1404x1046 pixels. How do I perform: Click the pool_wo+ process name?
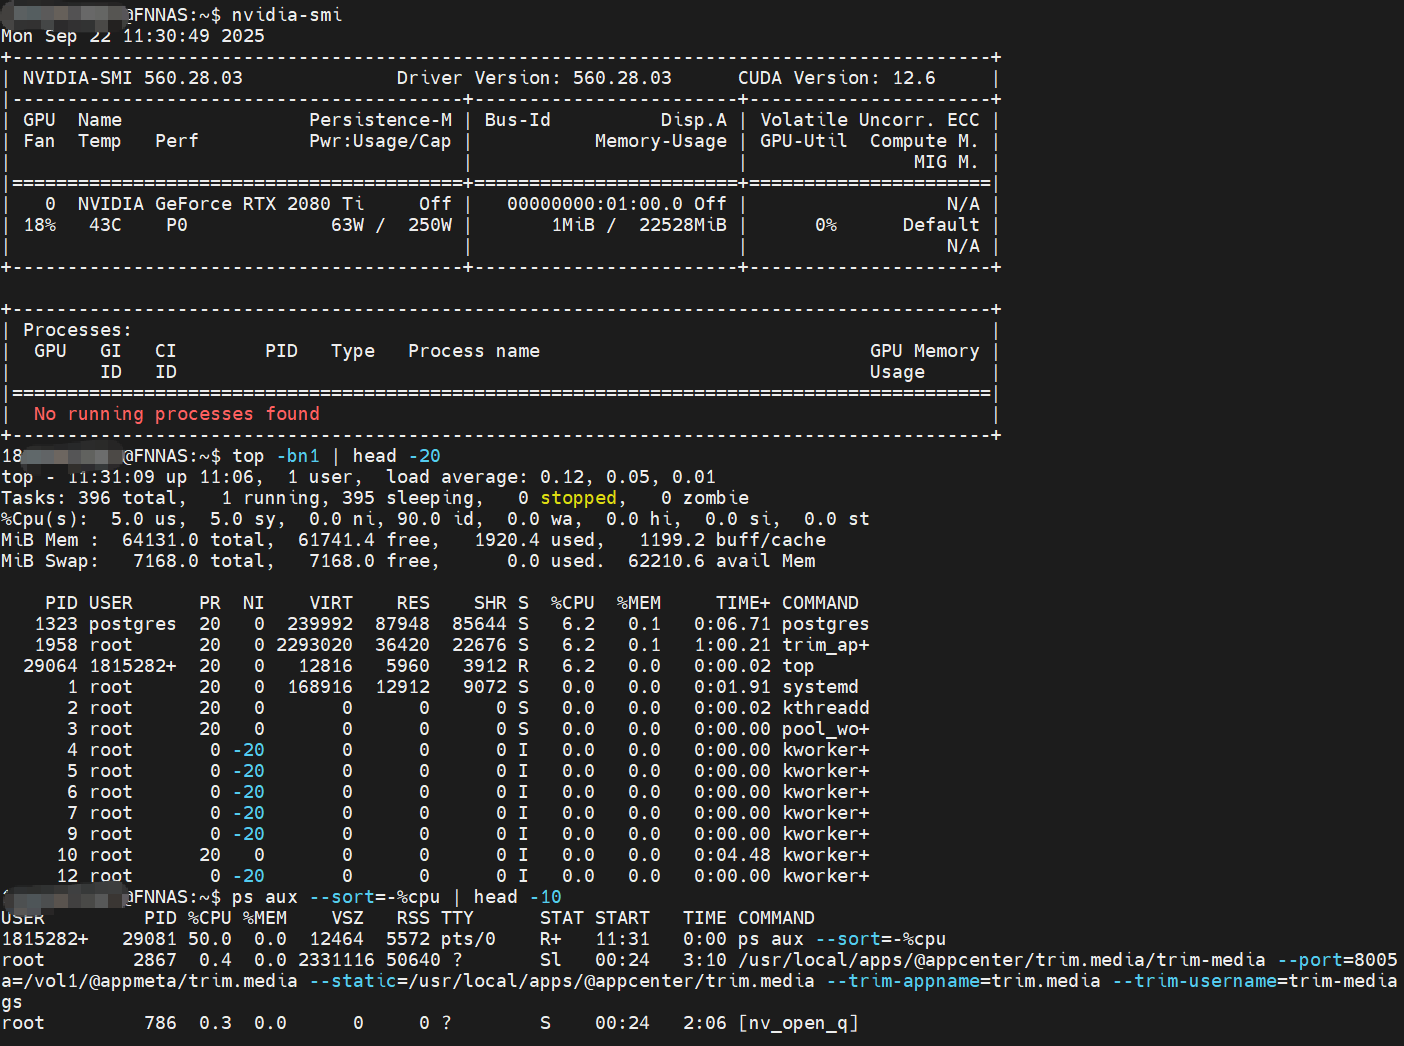(x=825, y=729)
